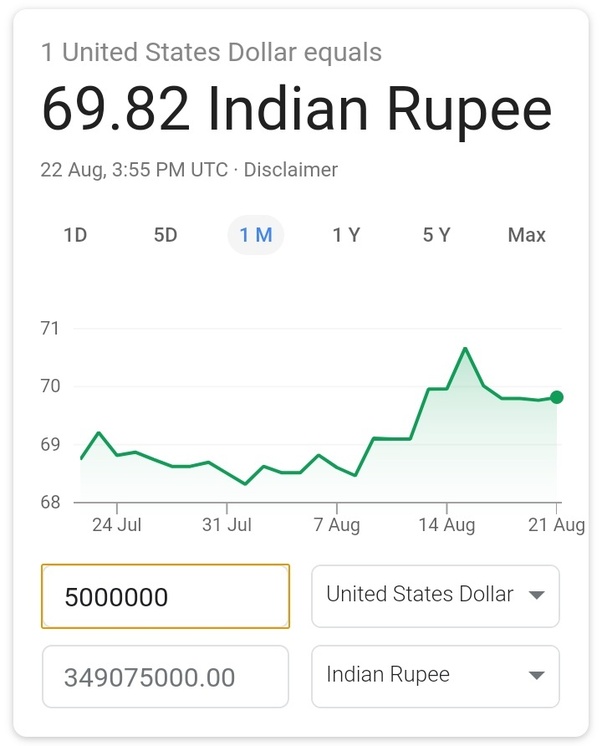The image size is (602, 746).
Task: Select the 1 M range tab
Action: pyautogui.click(x=256, y=235)
